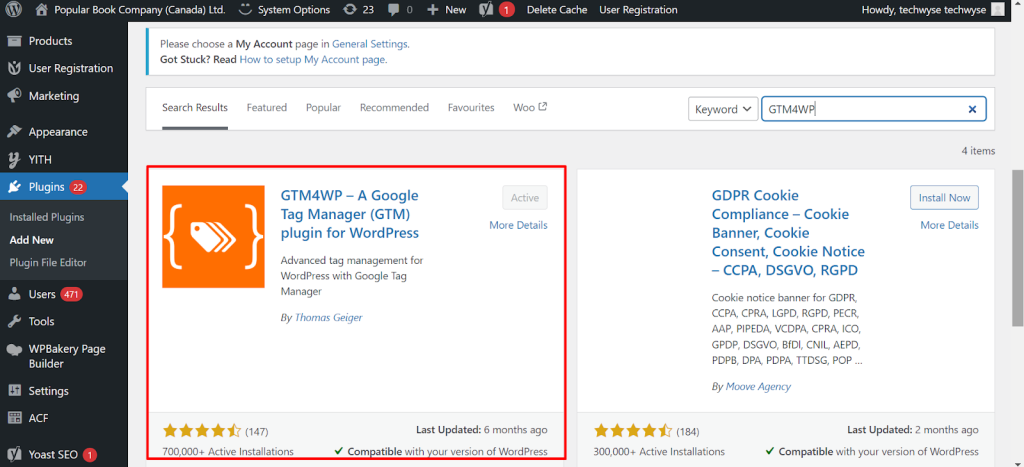The image size is (1024, 467).
Task: Switch to the Recommended tab
Action: [394, 108]
